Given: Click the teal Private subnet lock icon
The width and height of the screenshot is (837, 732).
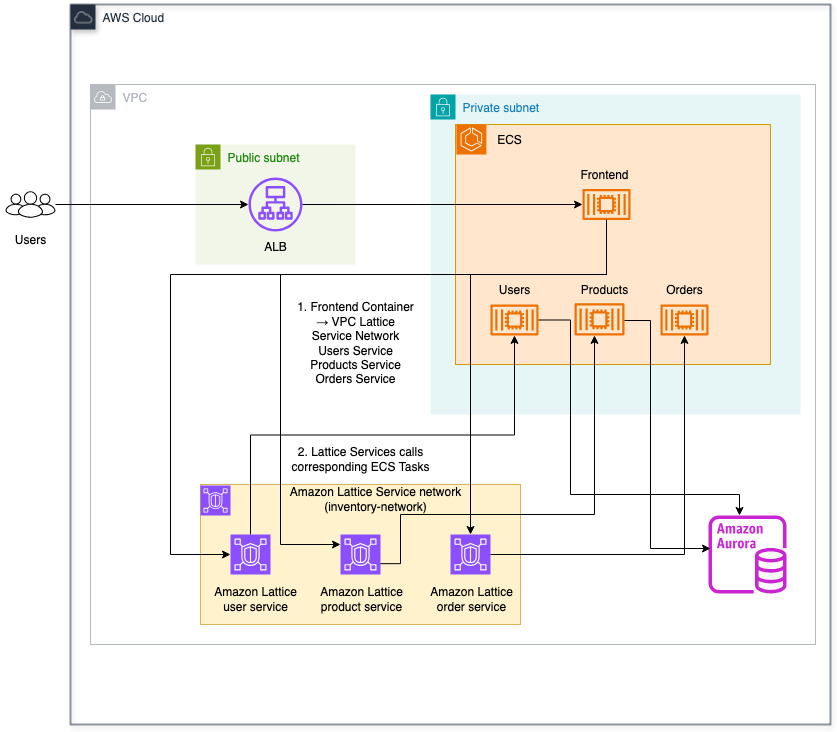Looking at the screenshot, I should (x=442, y=107).
